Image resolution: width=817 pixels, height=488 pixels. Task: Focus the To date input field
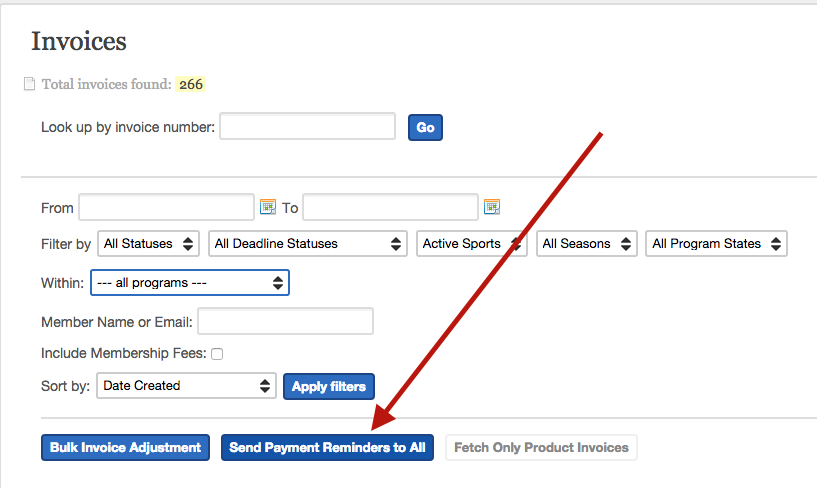tap(390, 207)
